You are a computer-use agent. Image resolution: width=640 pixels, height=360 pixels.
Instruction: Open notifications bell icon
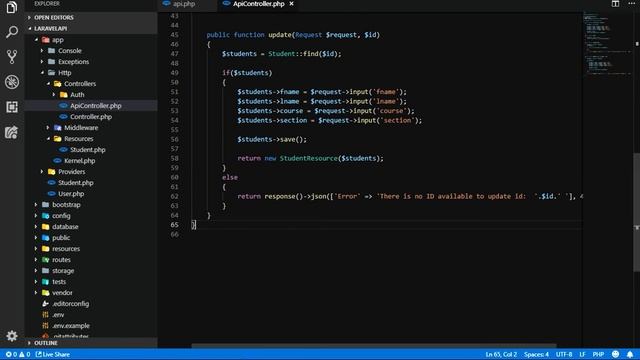click(x=630, y=354)
